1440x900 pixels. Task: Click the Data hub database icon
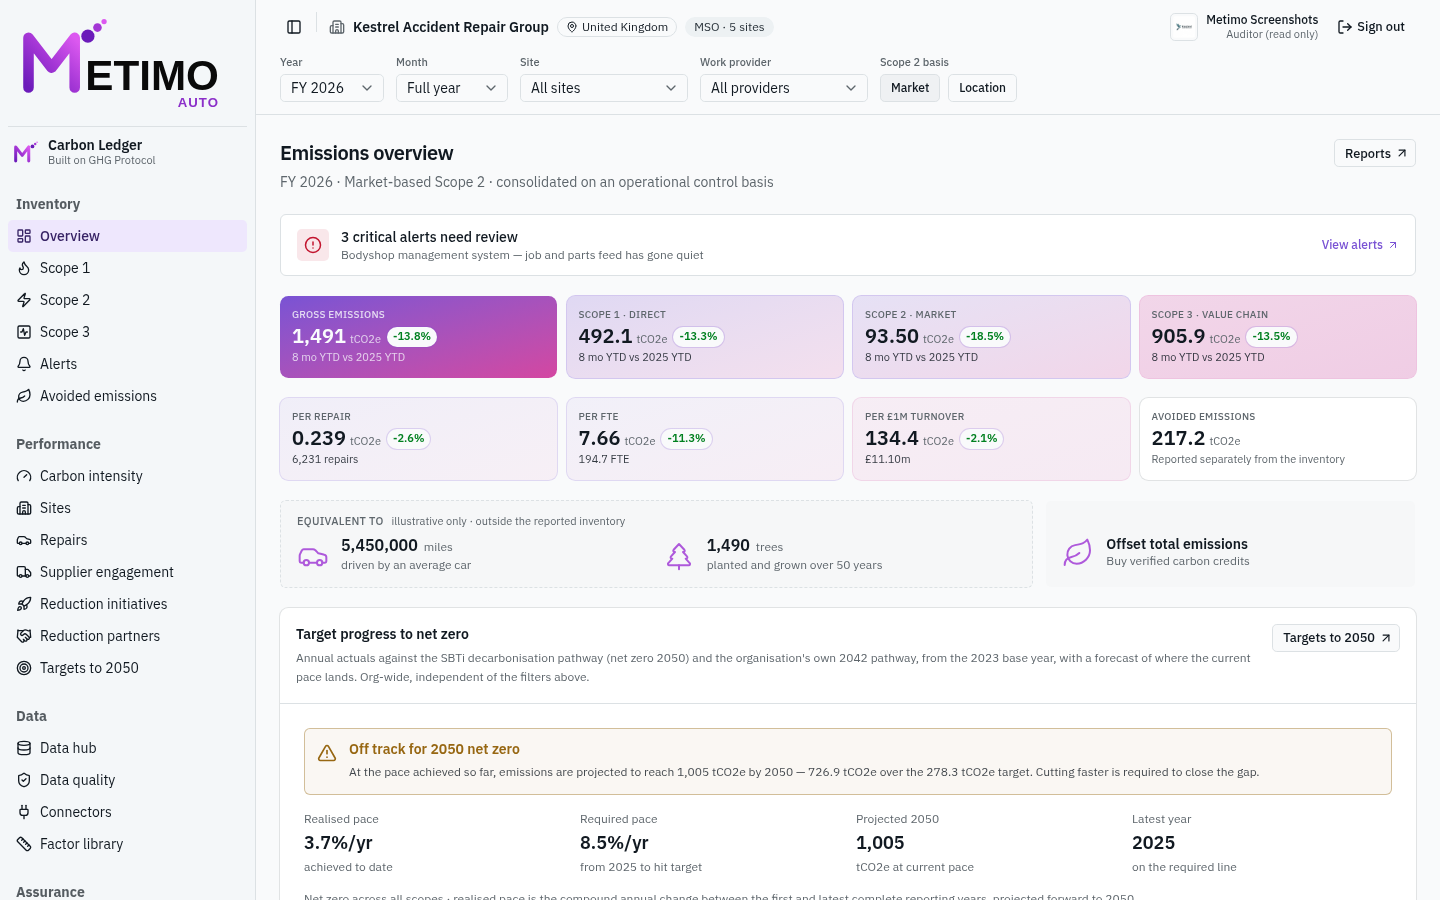click(x=24, y=748)
